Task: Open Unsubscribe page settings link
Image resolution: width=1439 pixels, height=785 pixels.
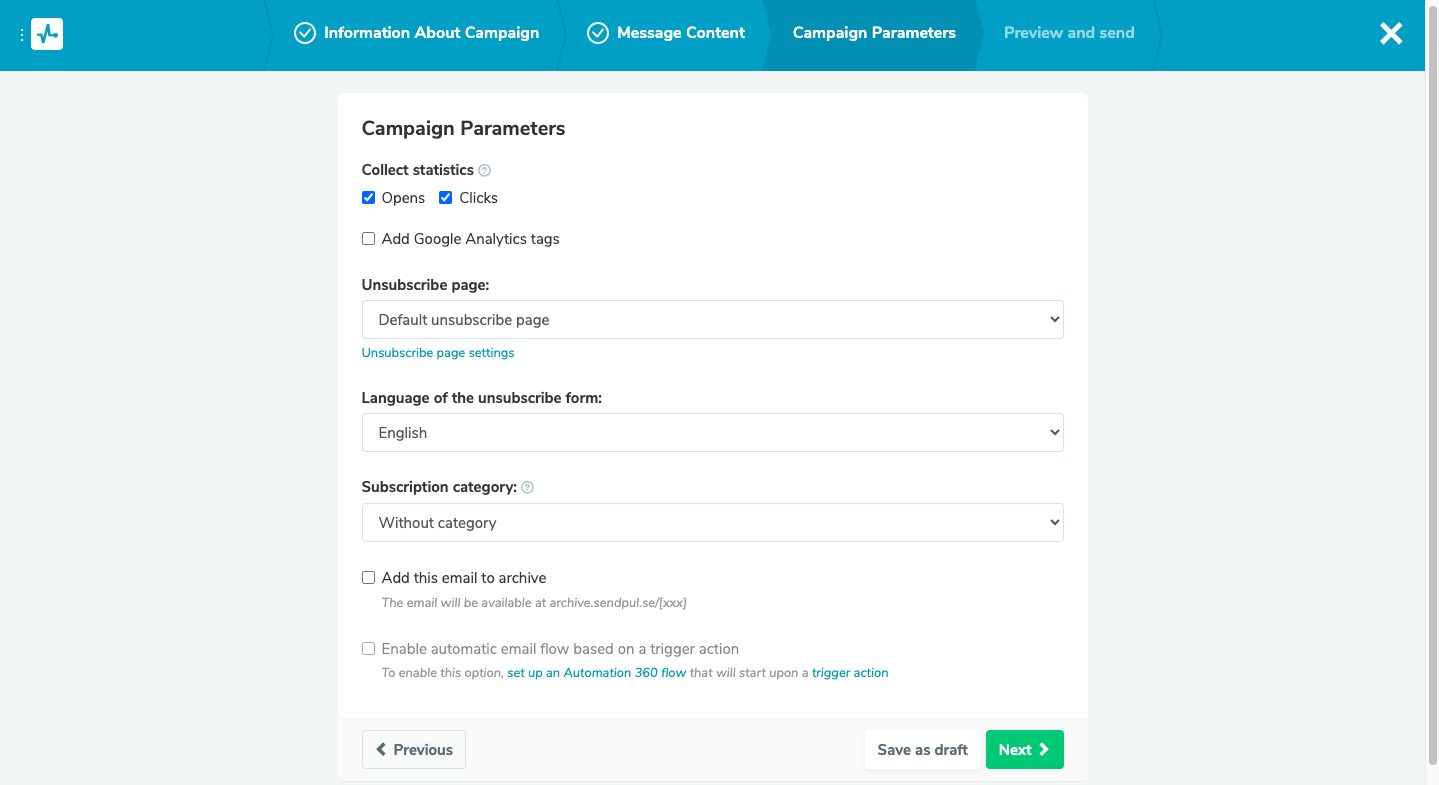Action: tap(438, 353)
